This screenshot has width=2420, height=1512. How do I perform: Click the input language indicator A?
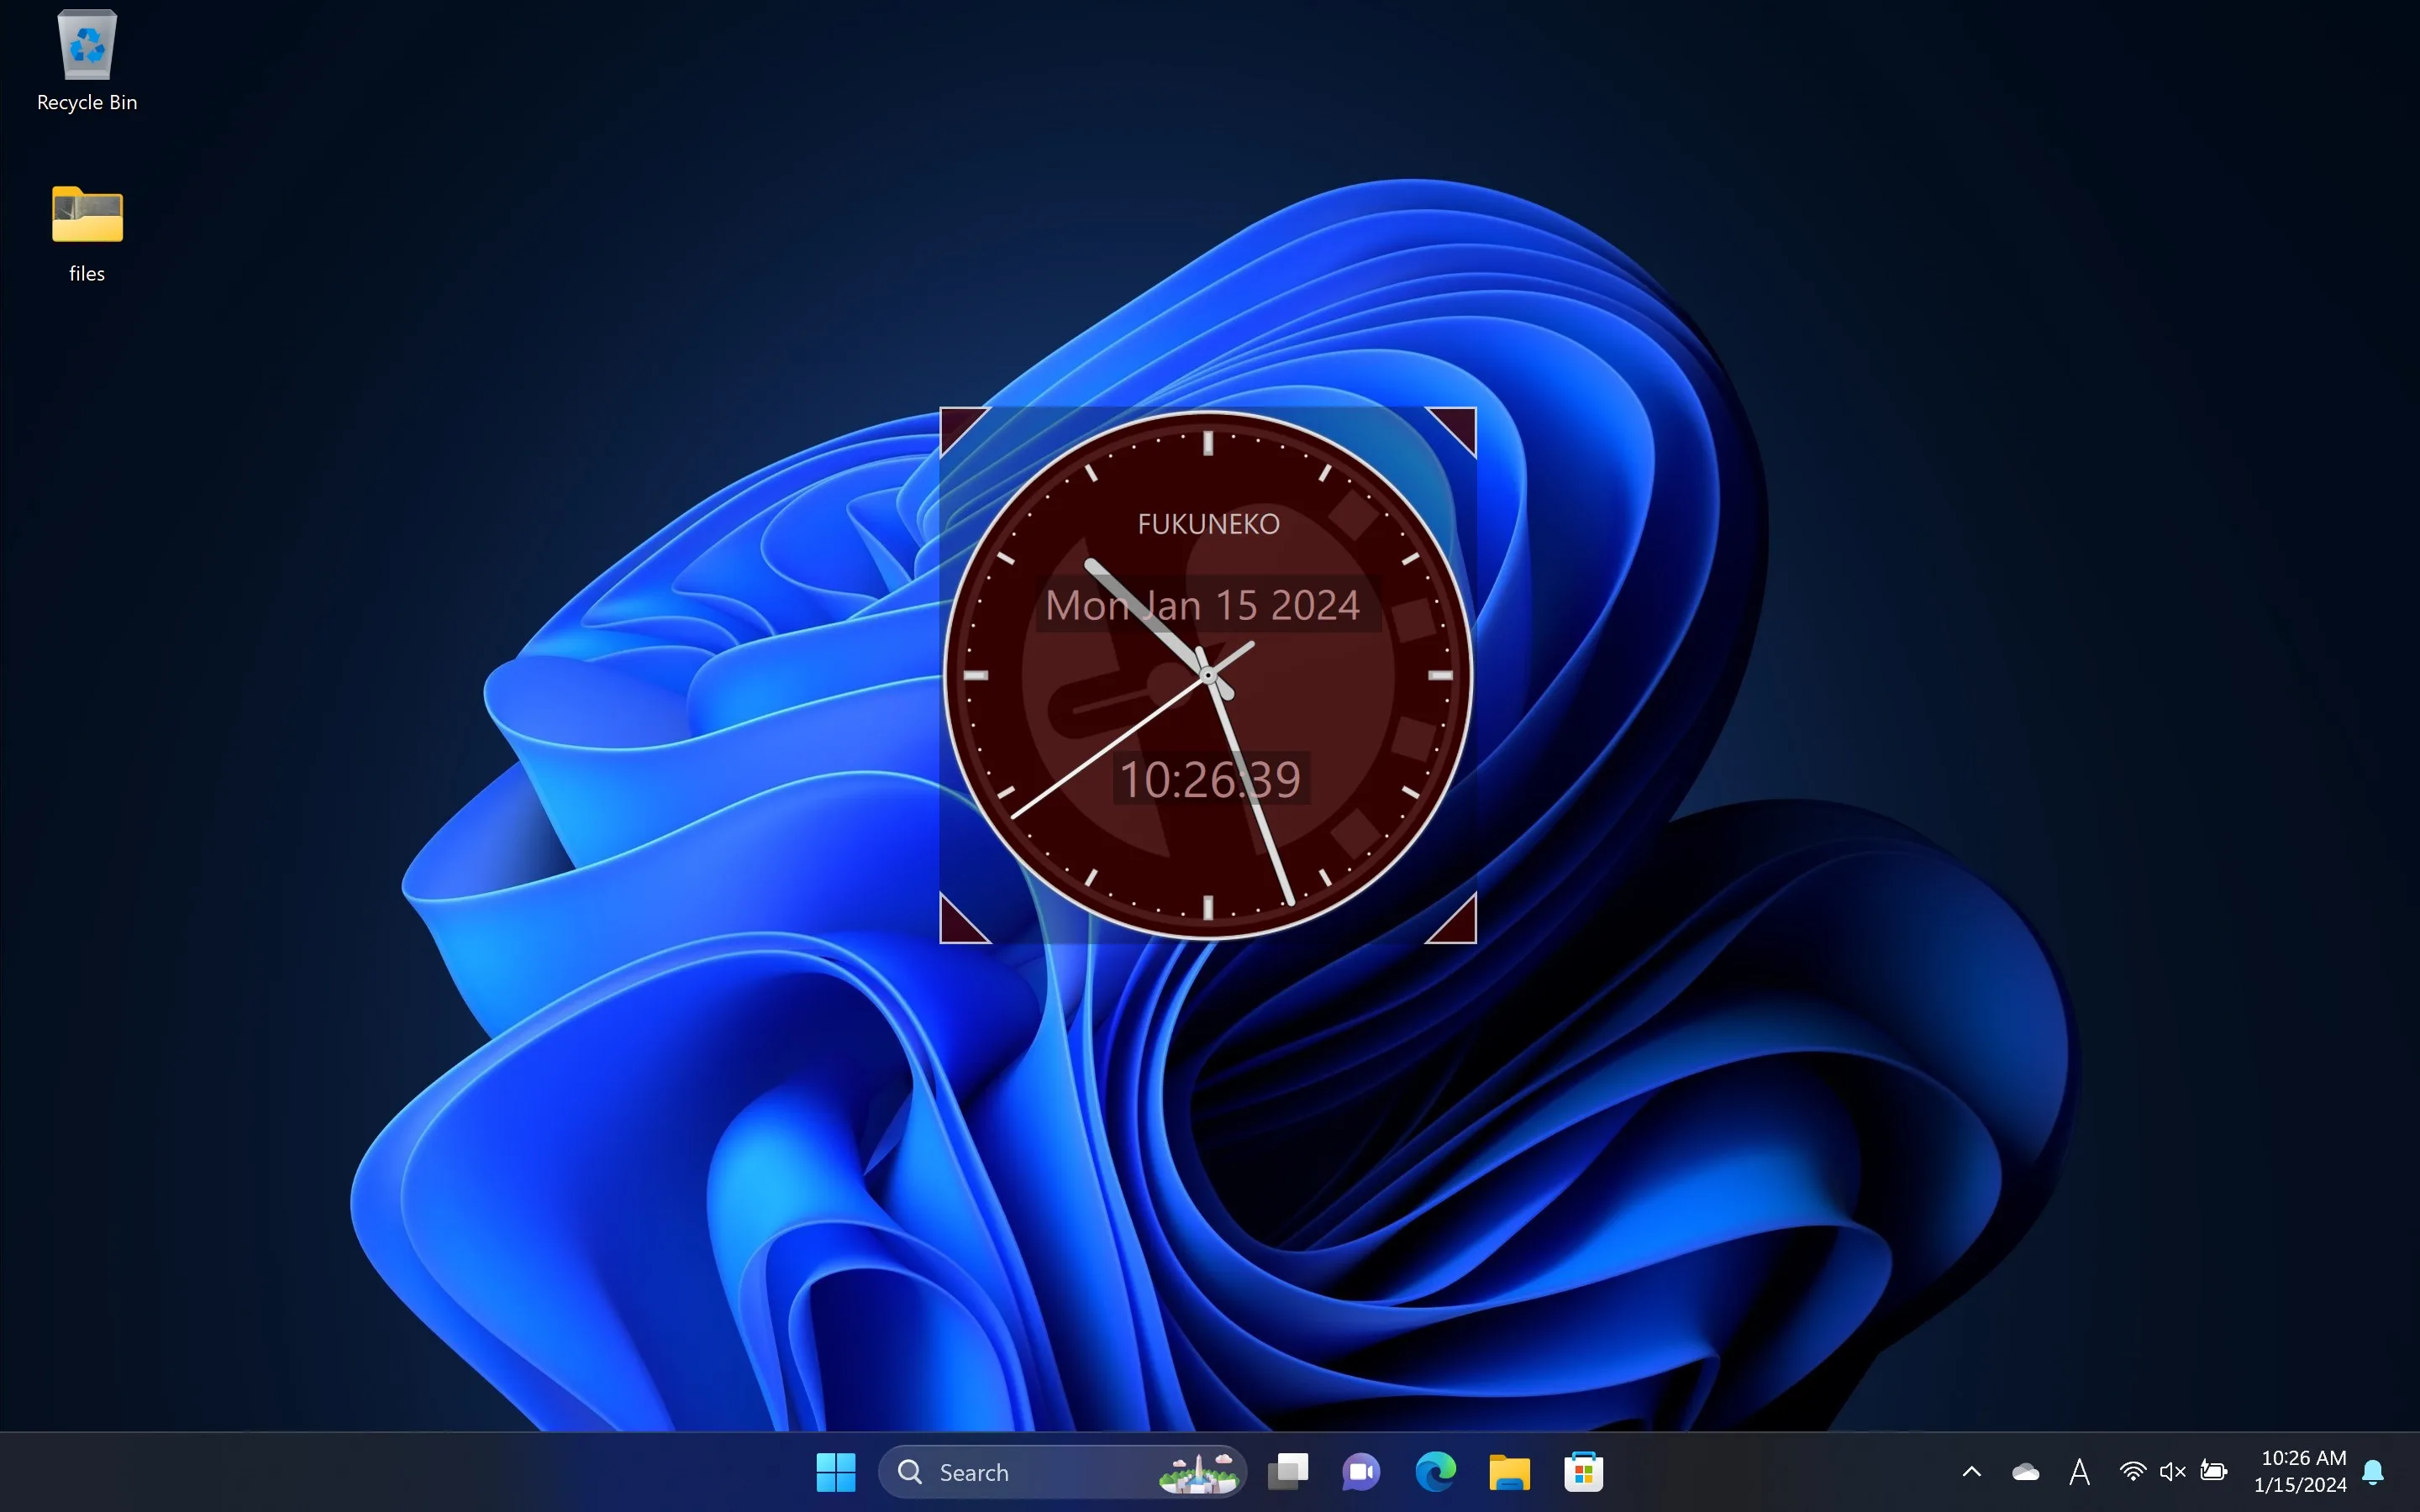click(x=2080, y=1472)
